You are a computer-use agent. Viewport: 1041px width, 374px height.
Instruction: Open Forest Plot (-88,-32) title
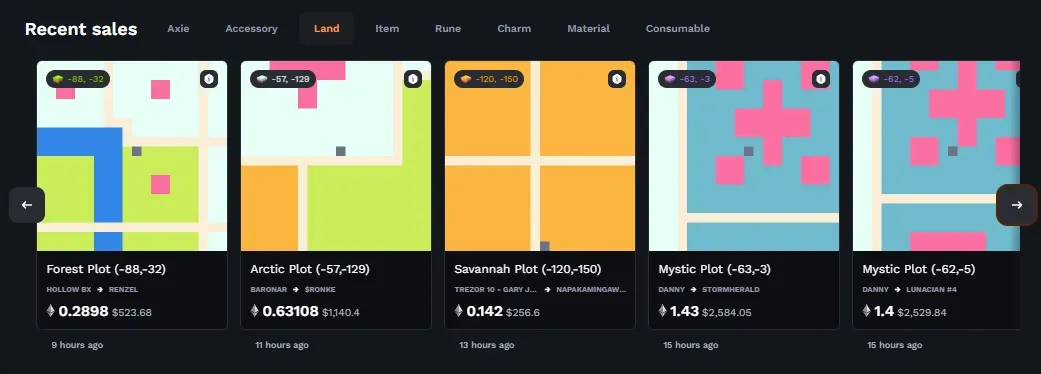tap(106, 270)
